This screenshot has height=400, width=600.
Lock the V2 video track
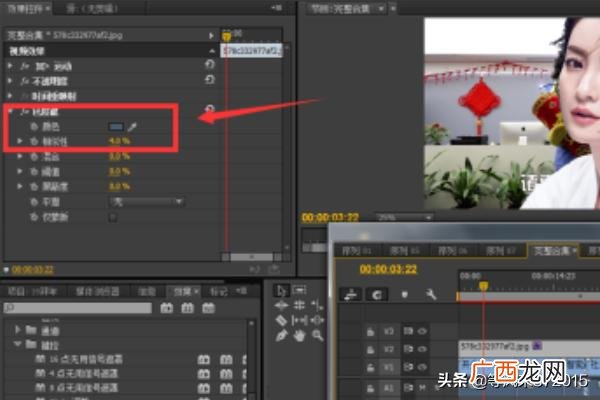click(x=370, y=349)
